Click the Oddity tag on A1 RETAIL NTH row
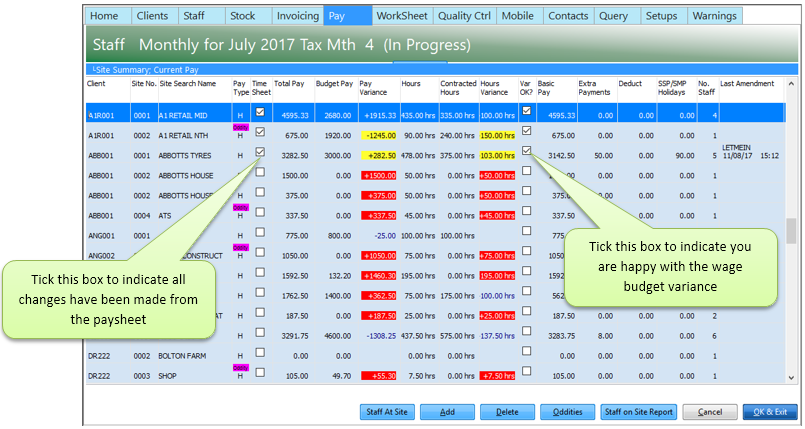This screenshot has width=805, height=429. pyautogui.click(x=240, y=127)
